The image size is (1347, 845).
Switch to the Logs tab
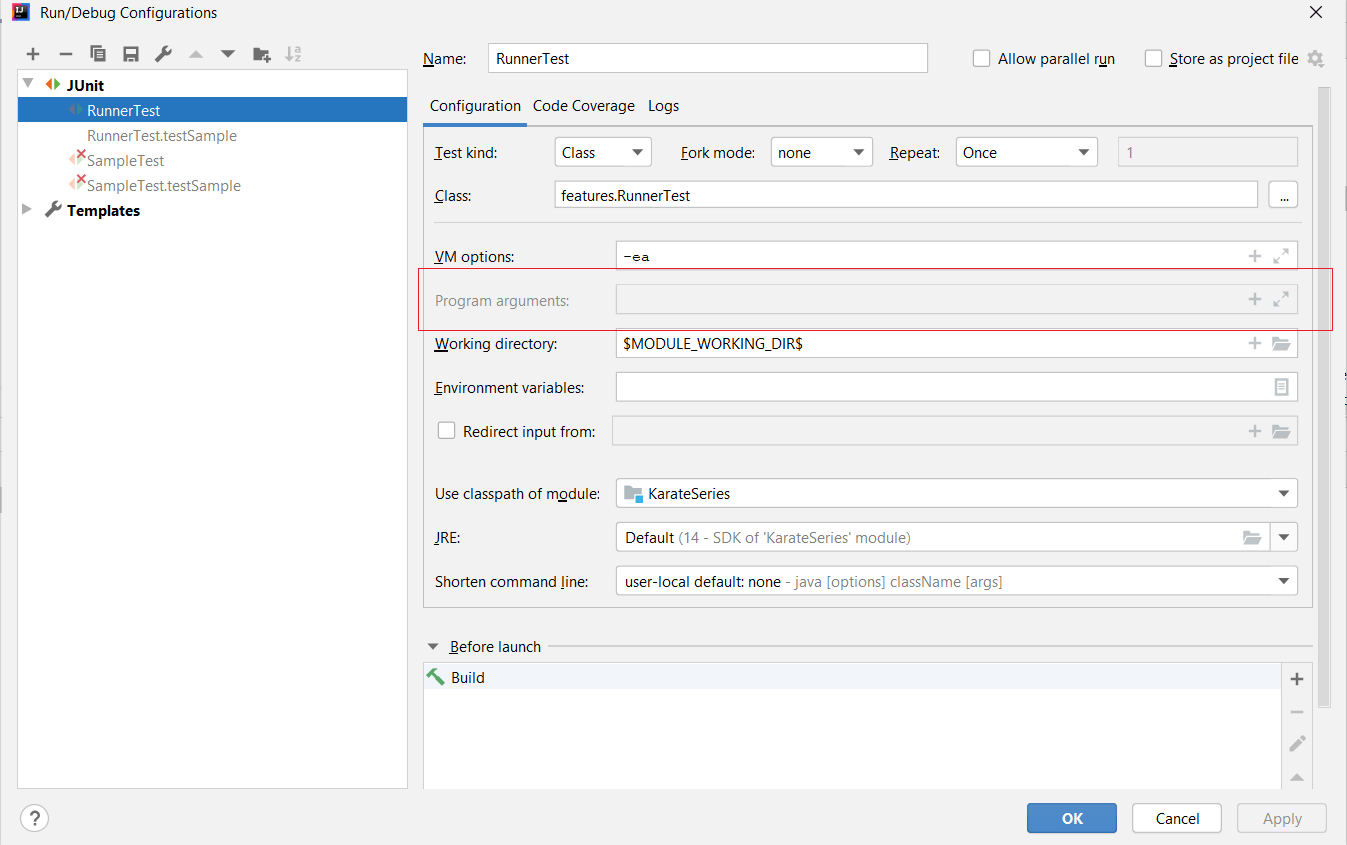pyautogui.click(x=663, y=106)
